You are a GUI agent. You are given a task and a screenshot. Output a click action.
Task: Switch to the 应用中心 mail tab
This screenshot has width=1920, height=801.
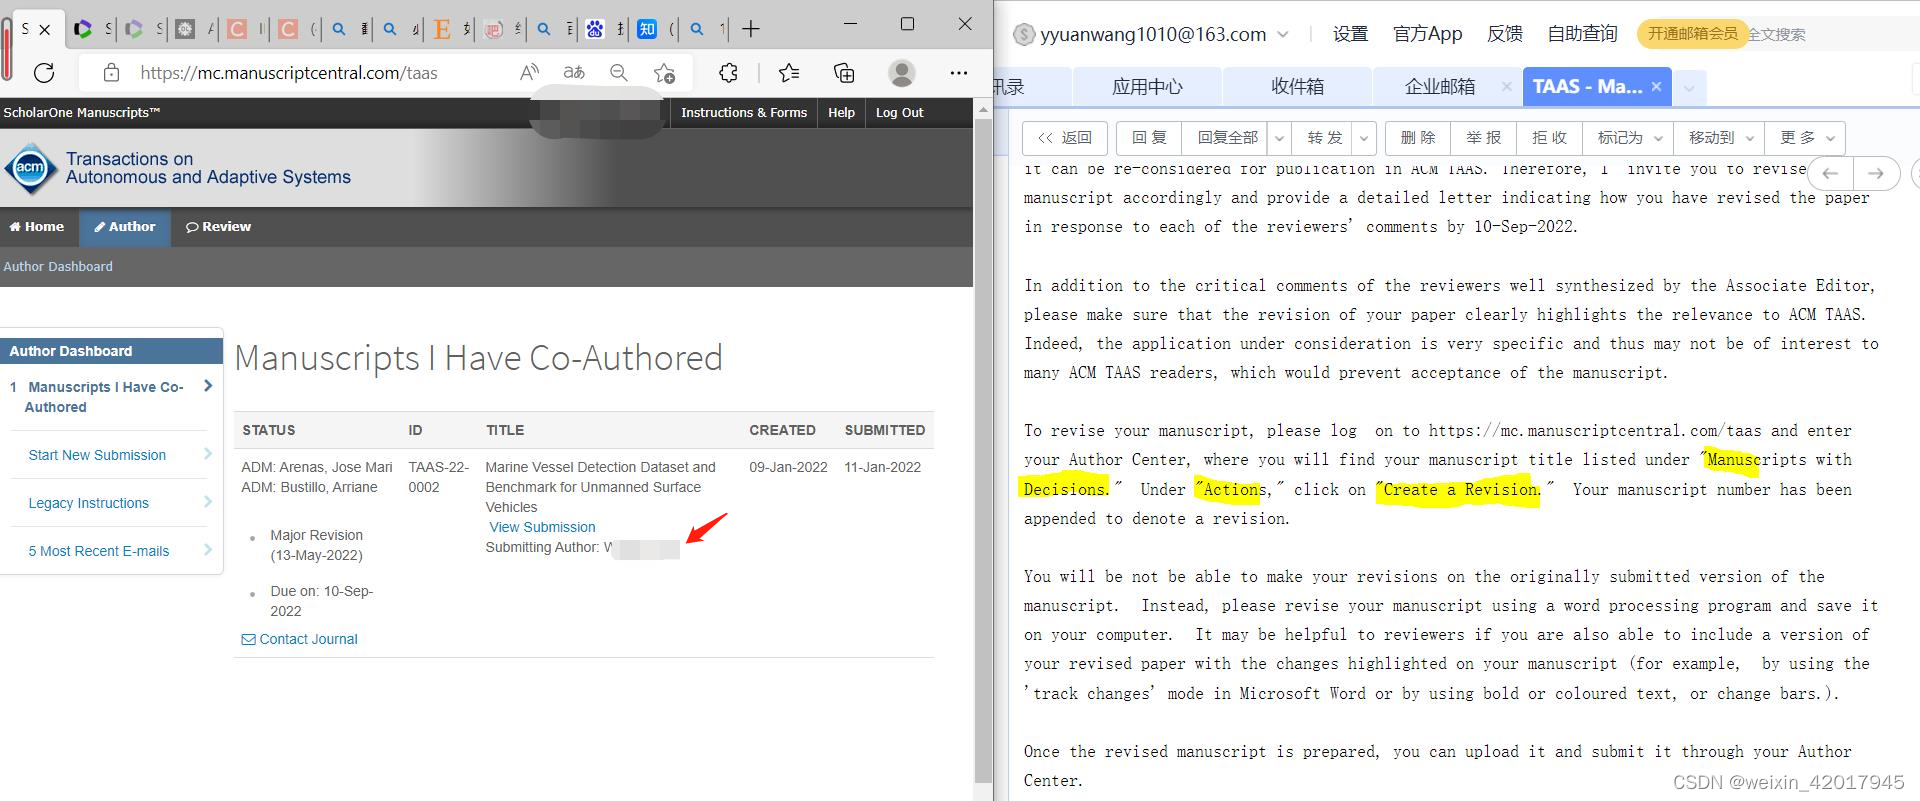[x=1147, y=87]
